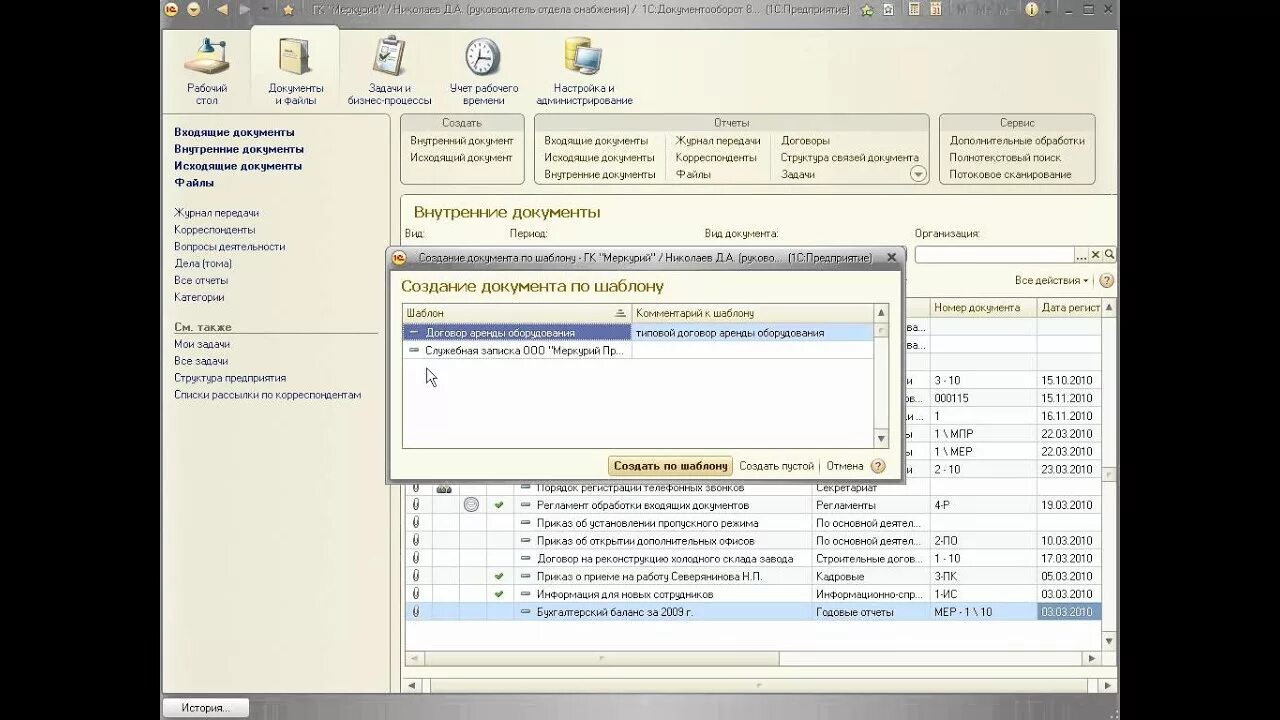This screenshot has height=720, width=1280.
Task: Open Мои задачи link
Action: [202, 344]
